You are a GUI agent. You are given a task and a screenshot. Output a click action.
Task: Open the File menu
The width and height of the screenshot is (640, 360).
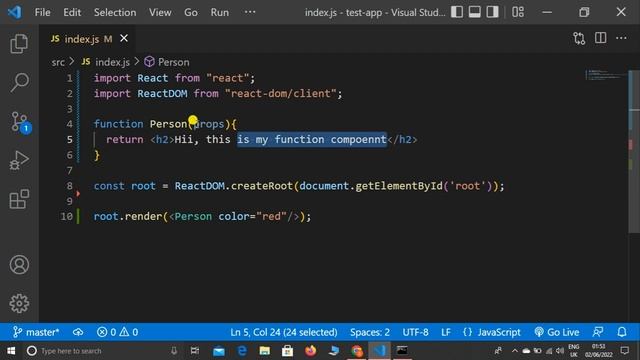pos(42,12)
